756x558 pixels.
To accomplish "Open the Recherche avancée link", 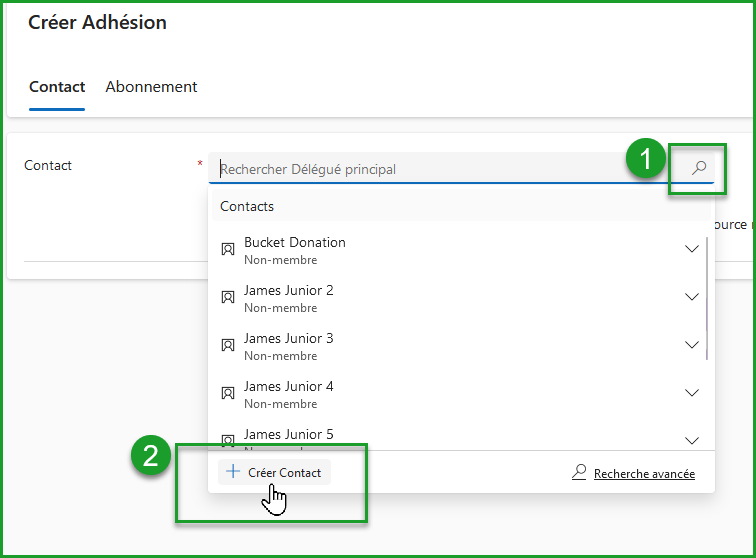I will [644, 474].
